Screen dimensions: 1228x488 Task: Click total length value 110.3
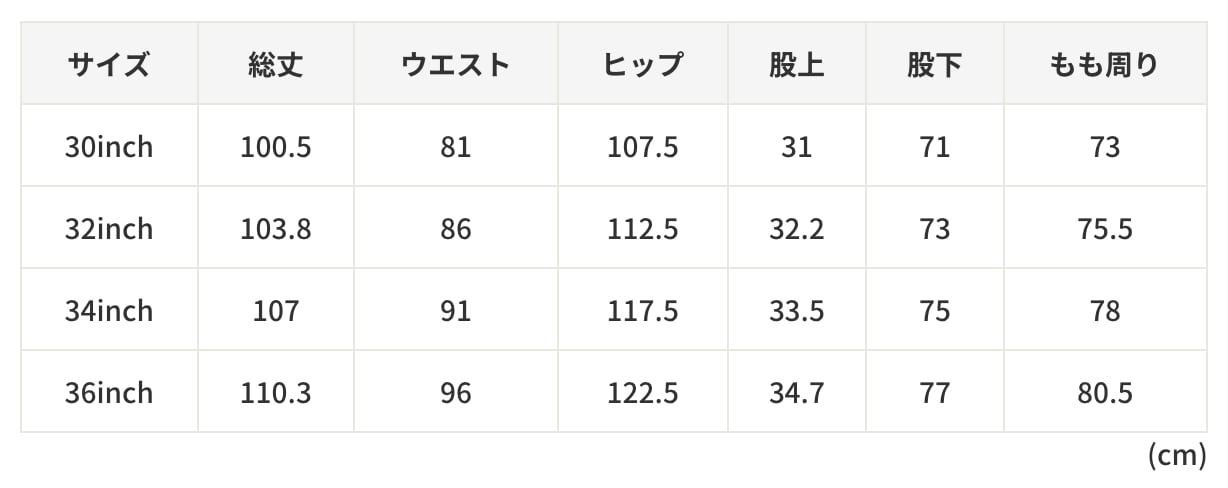point(276,393)
